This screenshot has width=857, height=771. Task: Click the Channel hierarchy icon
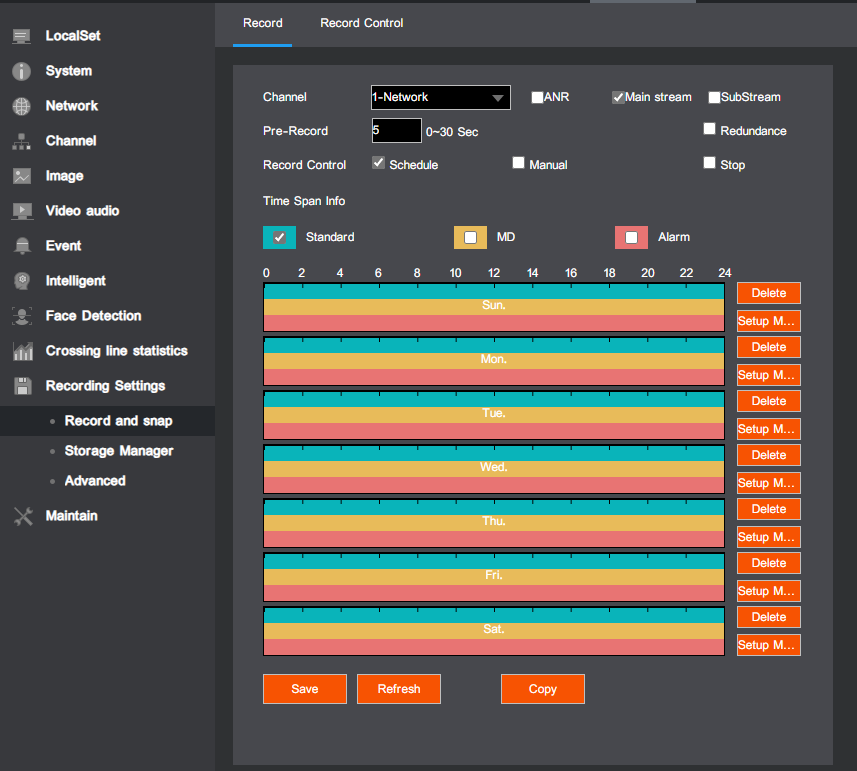[22, 141]
